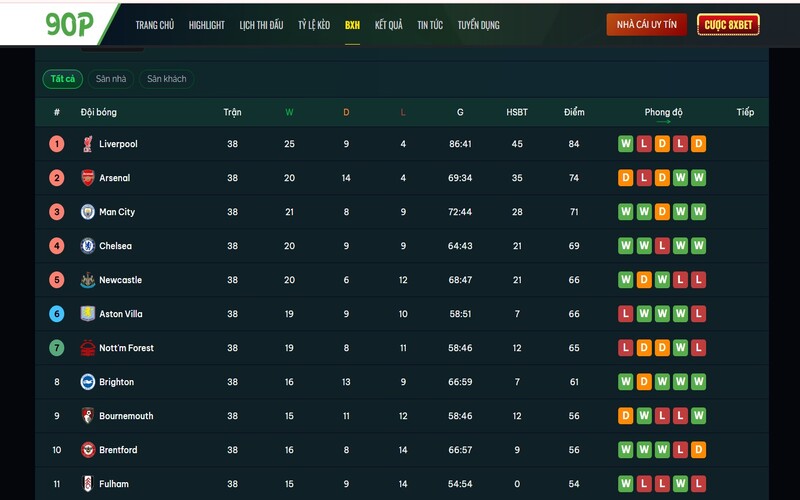
Task: Click the 90P site logo
Action: tap(67, 23)
